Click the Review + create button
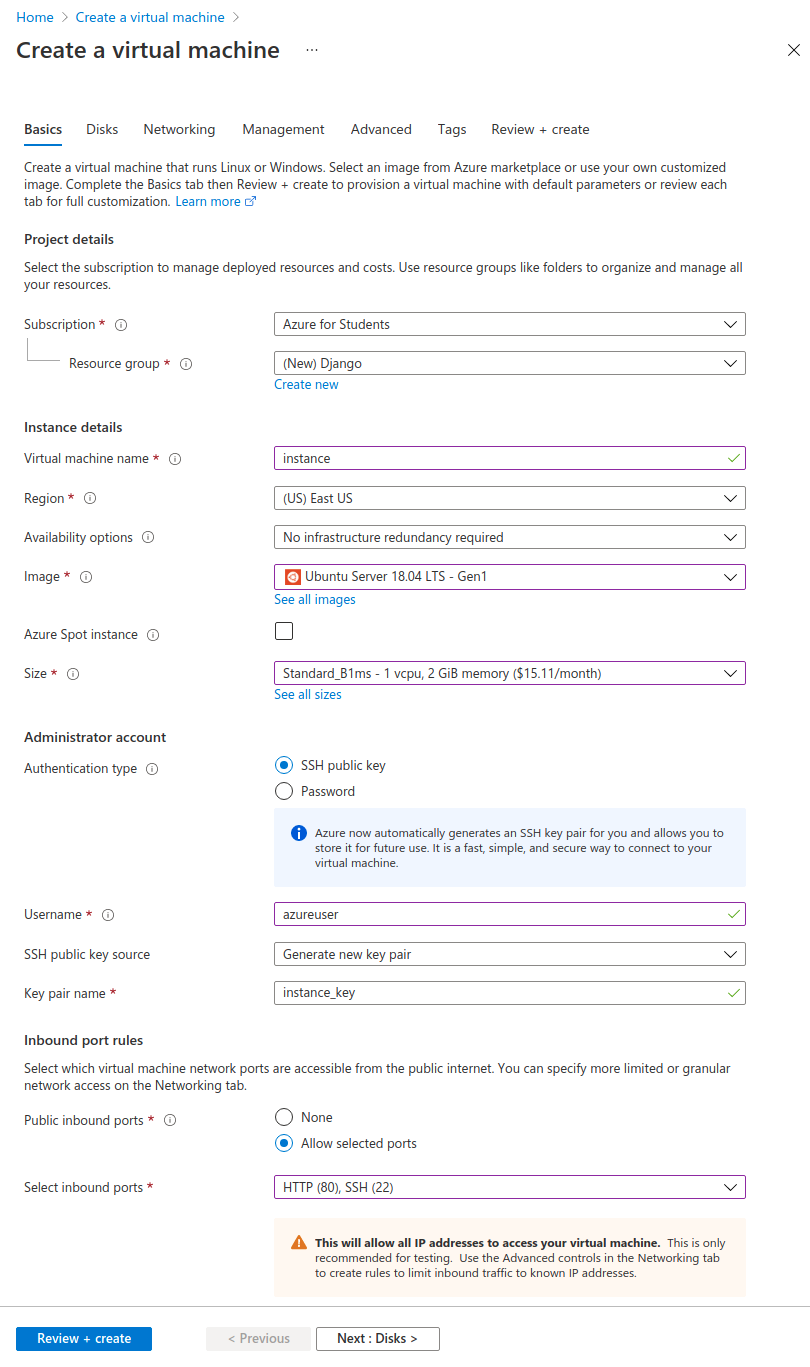Viewport: 810px width, 1367px height. point(84,1339)
